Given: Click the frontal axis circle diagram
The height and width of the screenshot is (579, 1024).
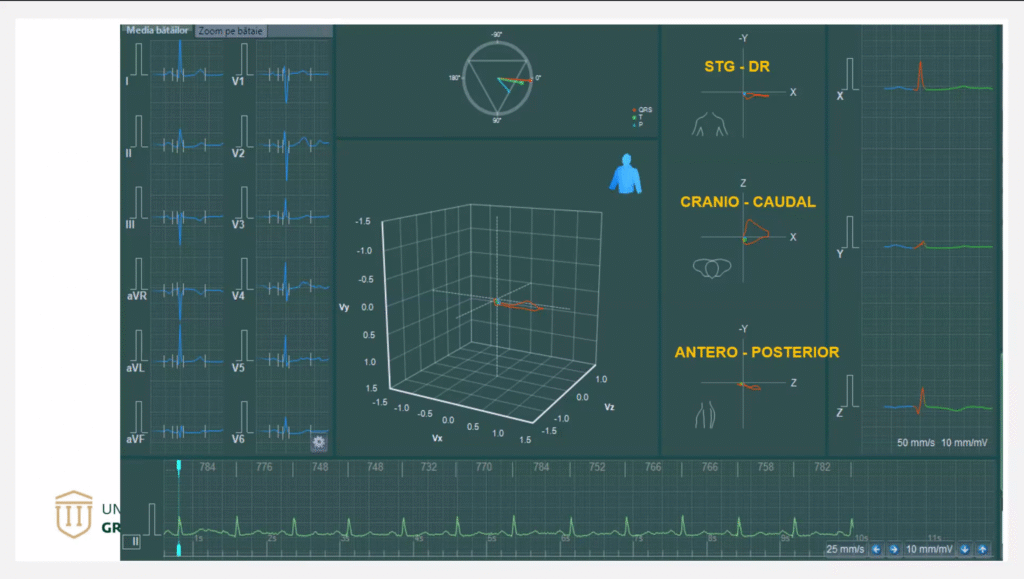Looking at the screenshot, I should [497, 79].
